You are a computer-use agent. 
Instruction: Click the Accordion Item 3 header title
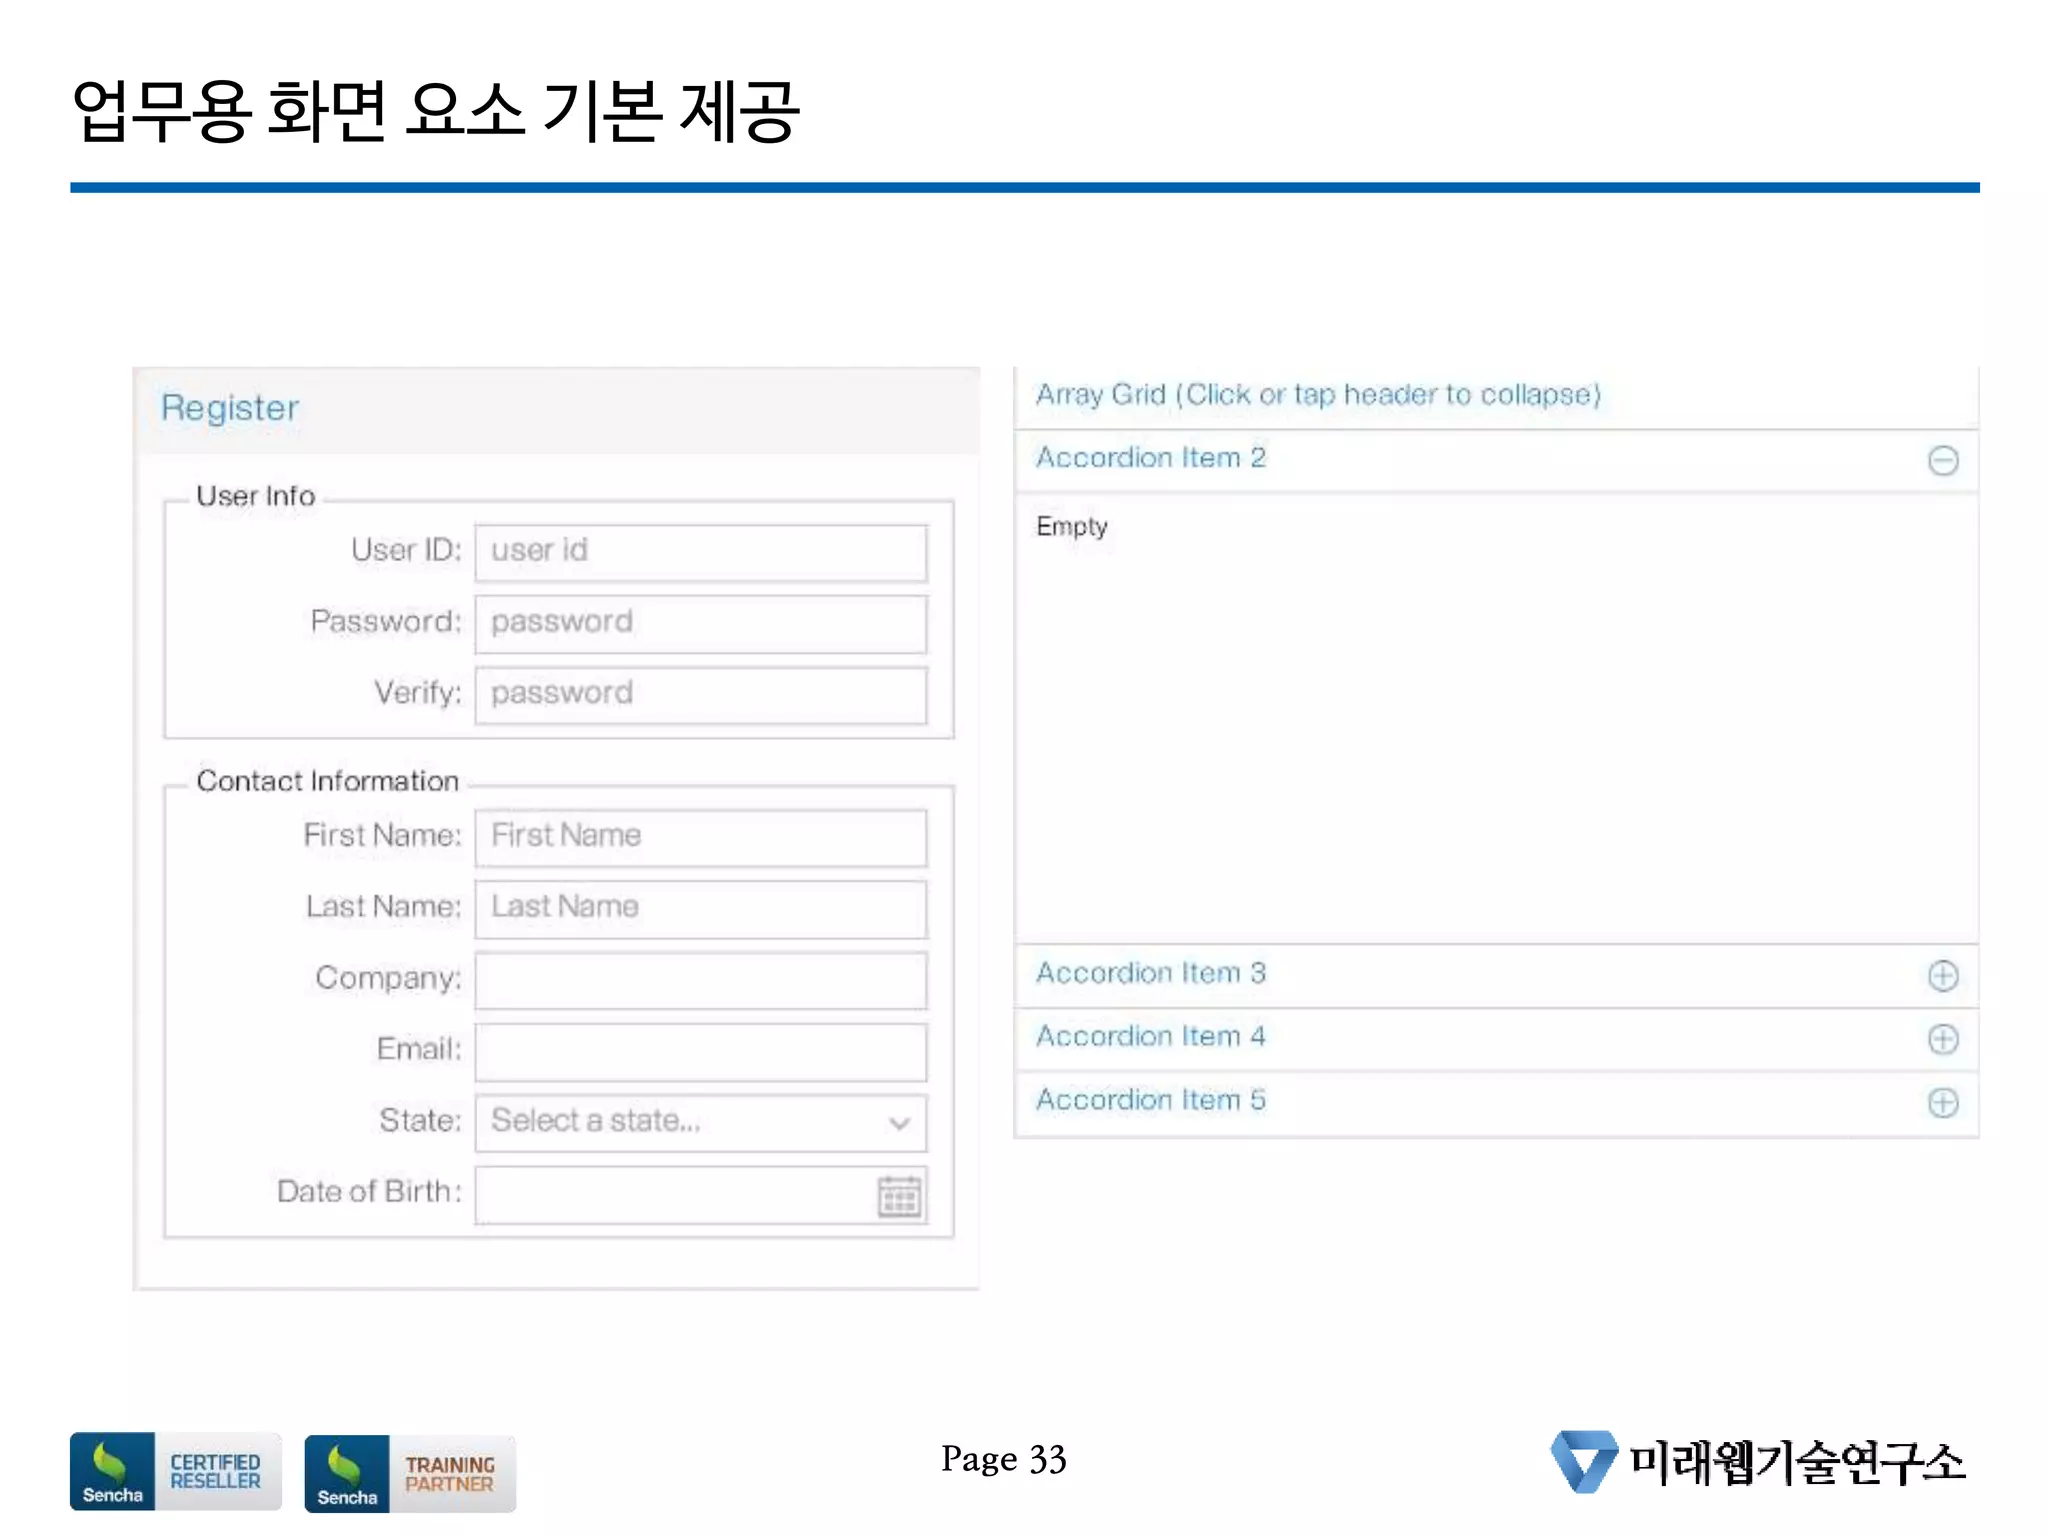coord(1150,973)
